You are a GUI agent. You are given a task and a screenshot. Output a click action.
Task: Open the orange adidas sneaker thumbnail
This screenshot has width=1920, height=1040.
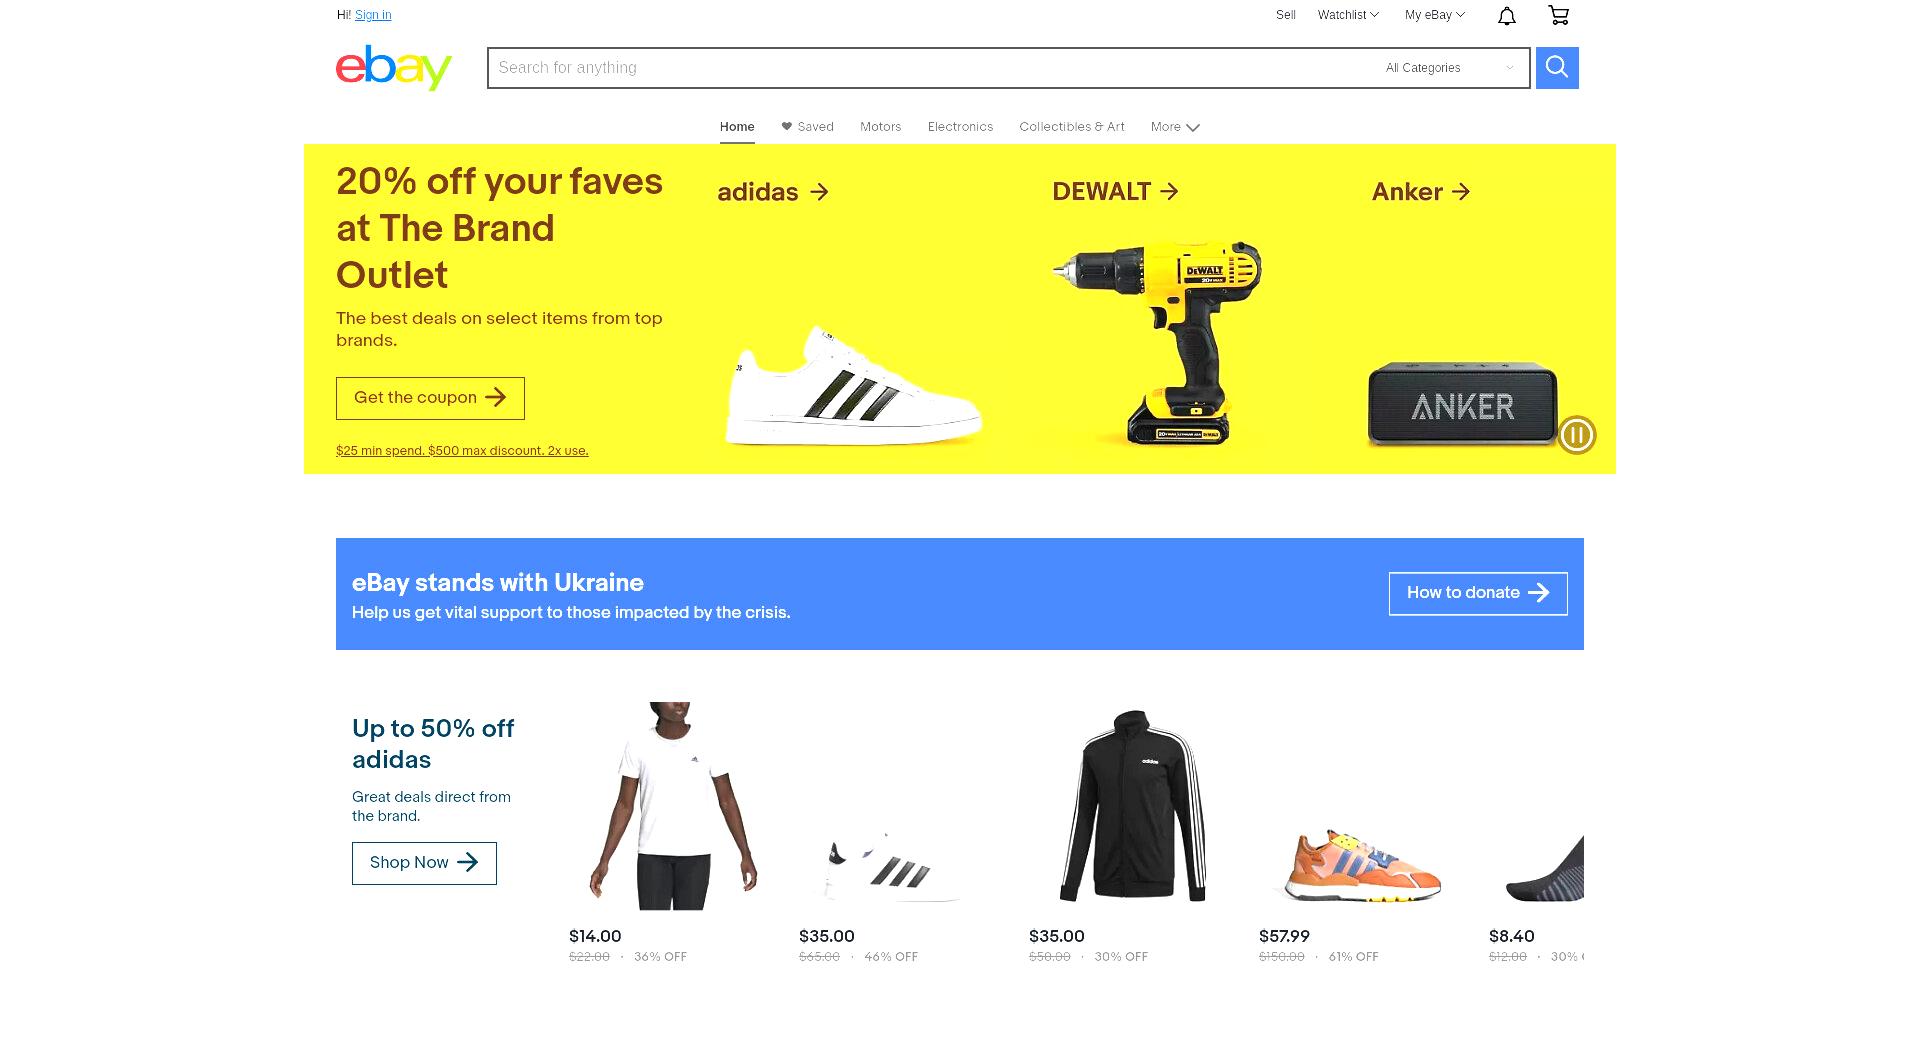click(x=1362, y=866)
